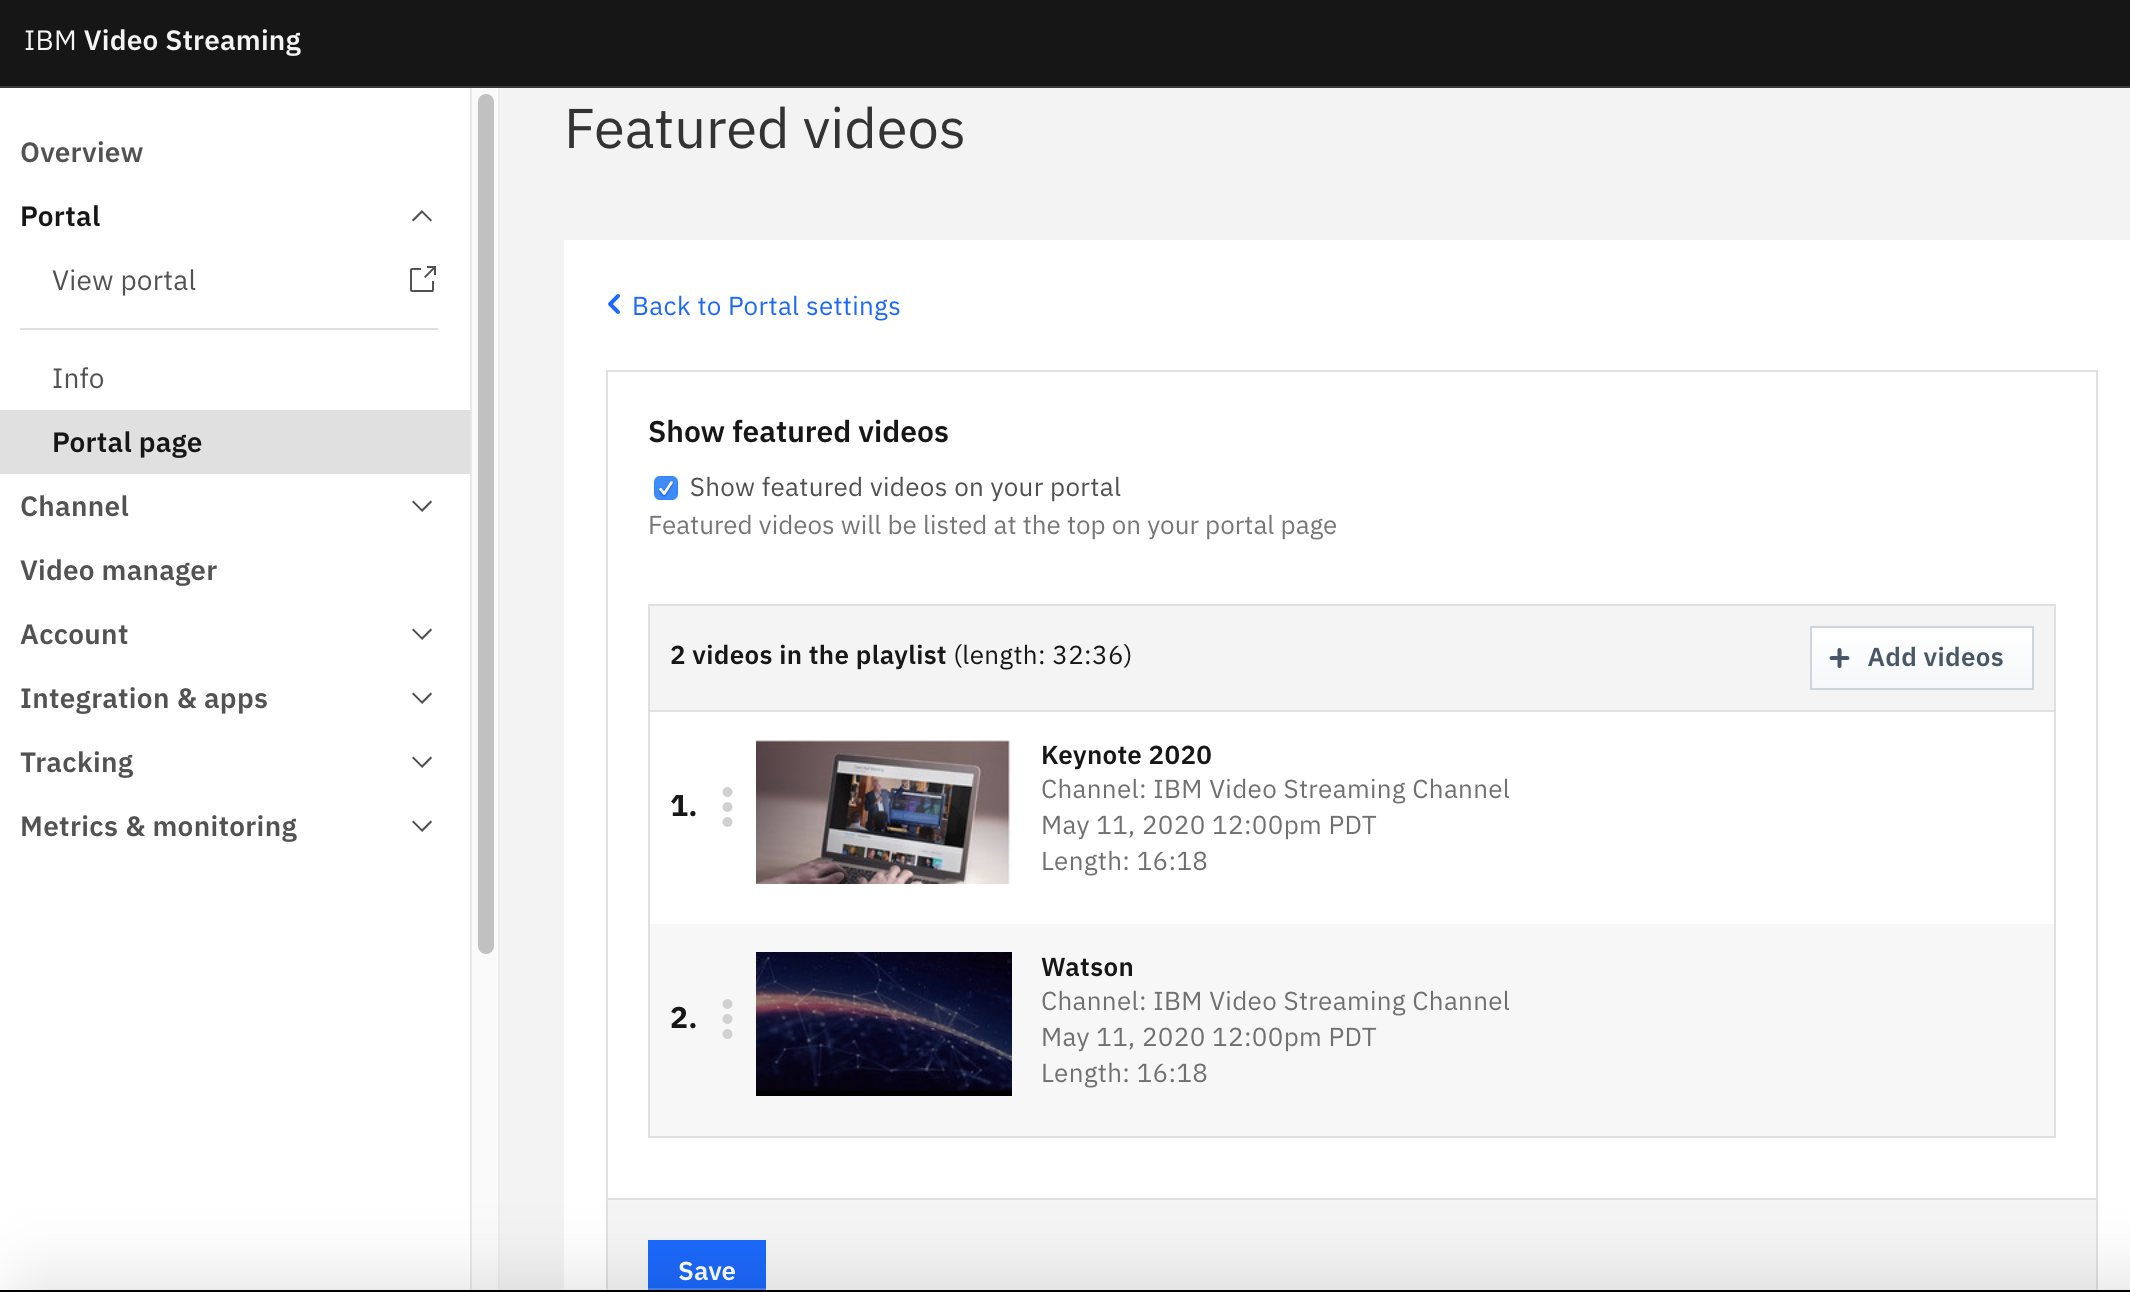Click the sidebar vertical scrollbar
This screenshot has width=2130, height=1292.
[486, 524]
